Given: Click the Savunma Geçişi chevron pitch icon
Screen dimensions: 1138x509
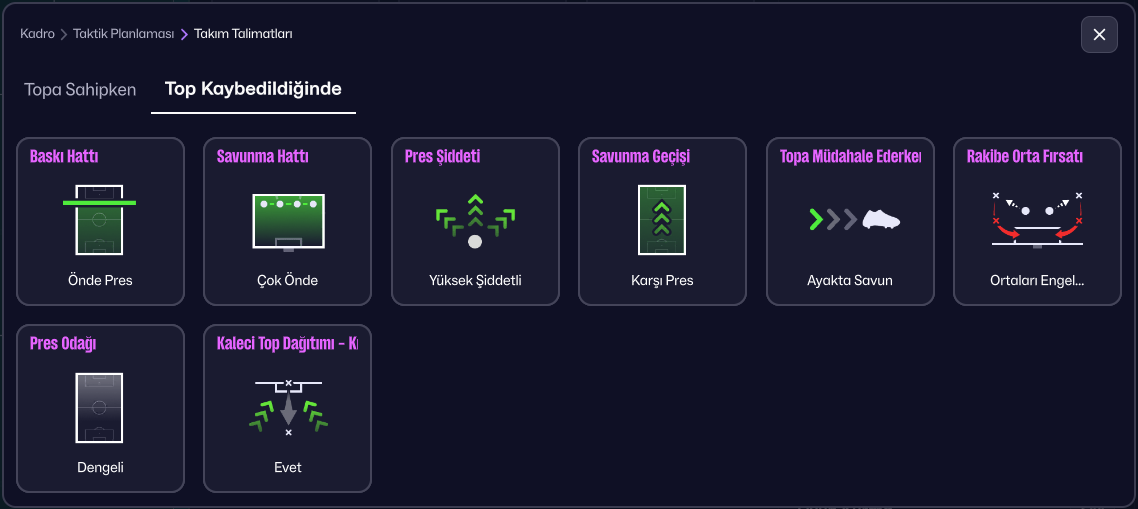Looking at the screenshot, I should tap(662, 219).
